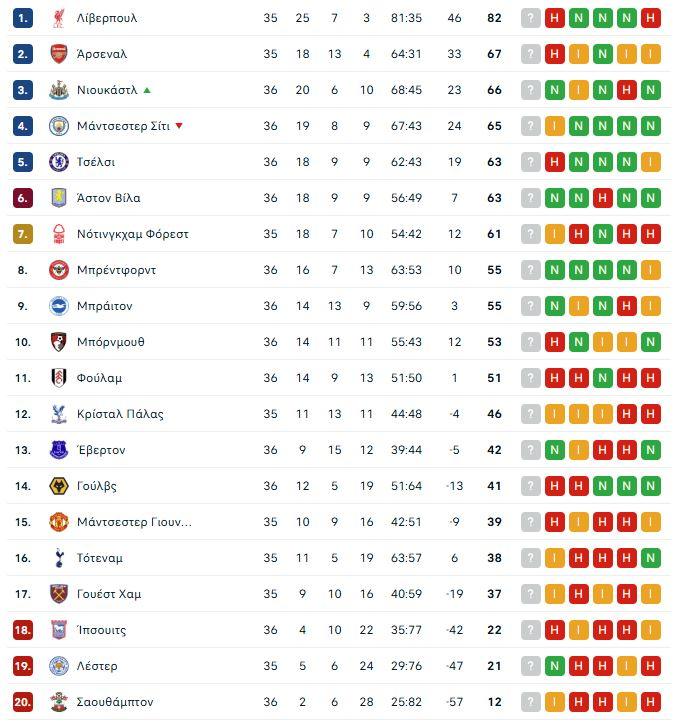
Task: Click the Chelsea club crest icon
Action: tap(59, 162)
